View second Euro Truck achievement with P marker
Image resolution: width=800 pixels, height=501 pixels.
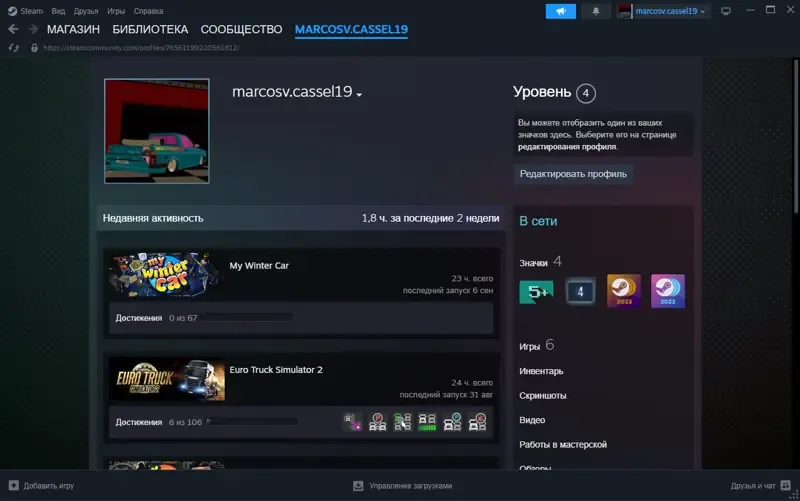[378, 422]
